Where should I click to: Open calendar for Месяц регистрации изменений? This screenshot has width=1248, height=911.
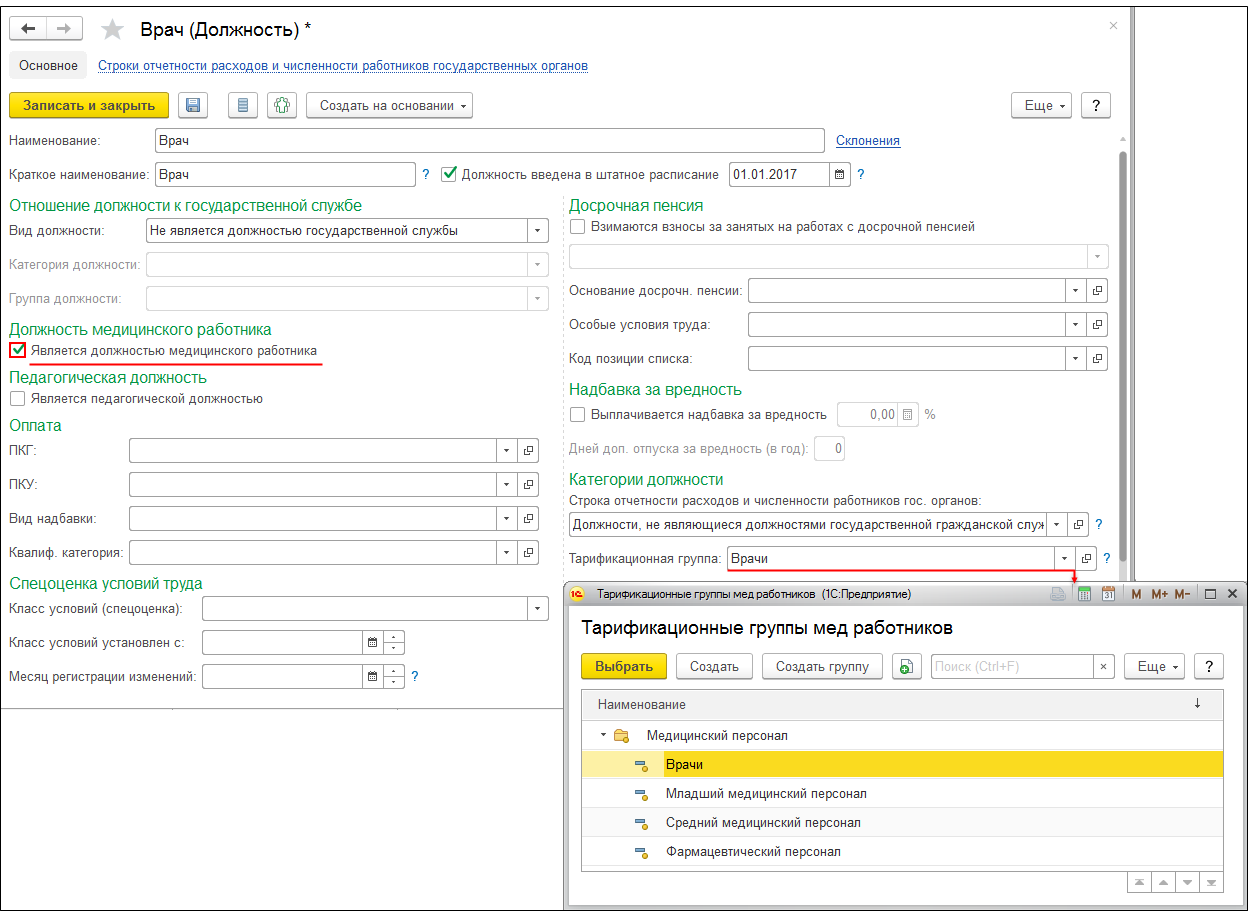click(x=372, y=676)
